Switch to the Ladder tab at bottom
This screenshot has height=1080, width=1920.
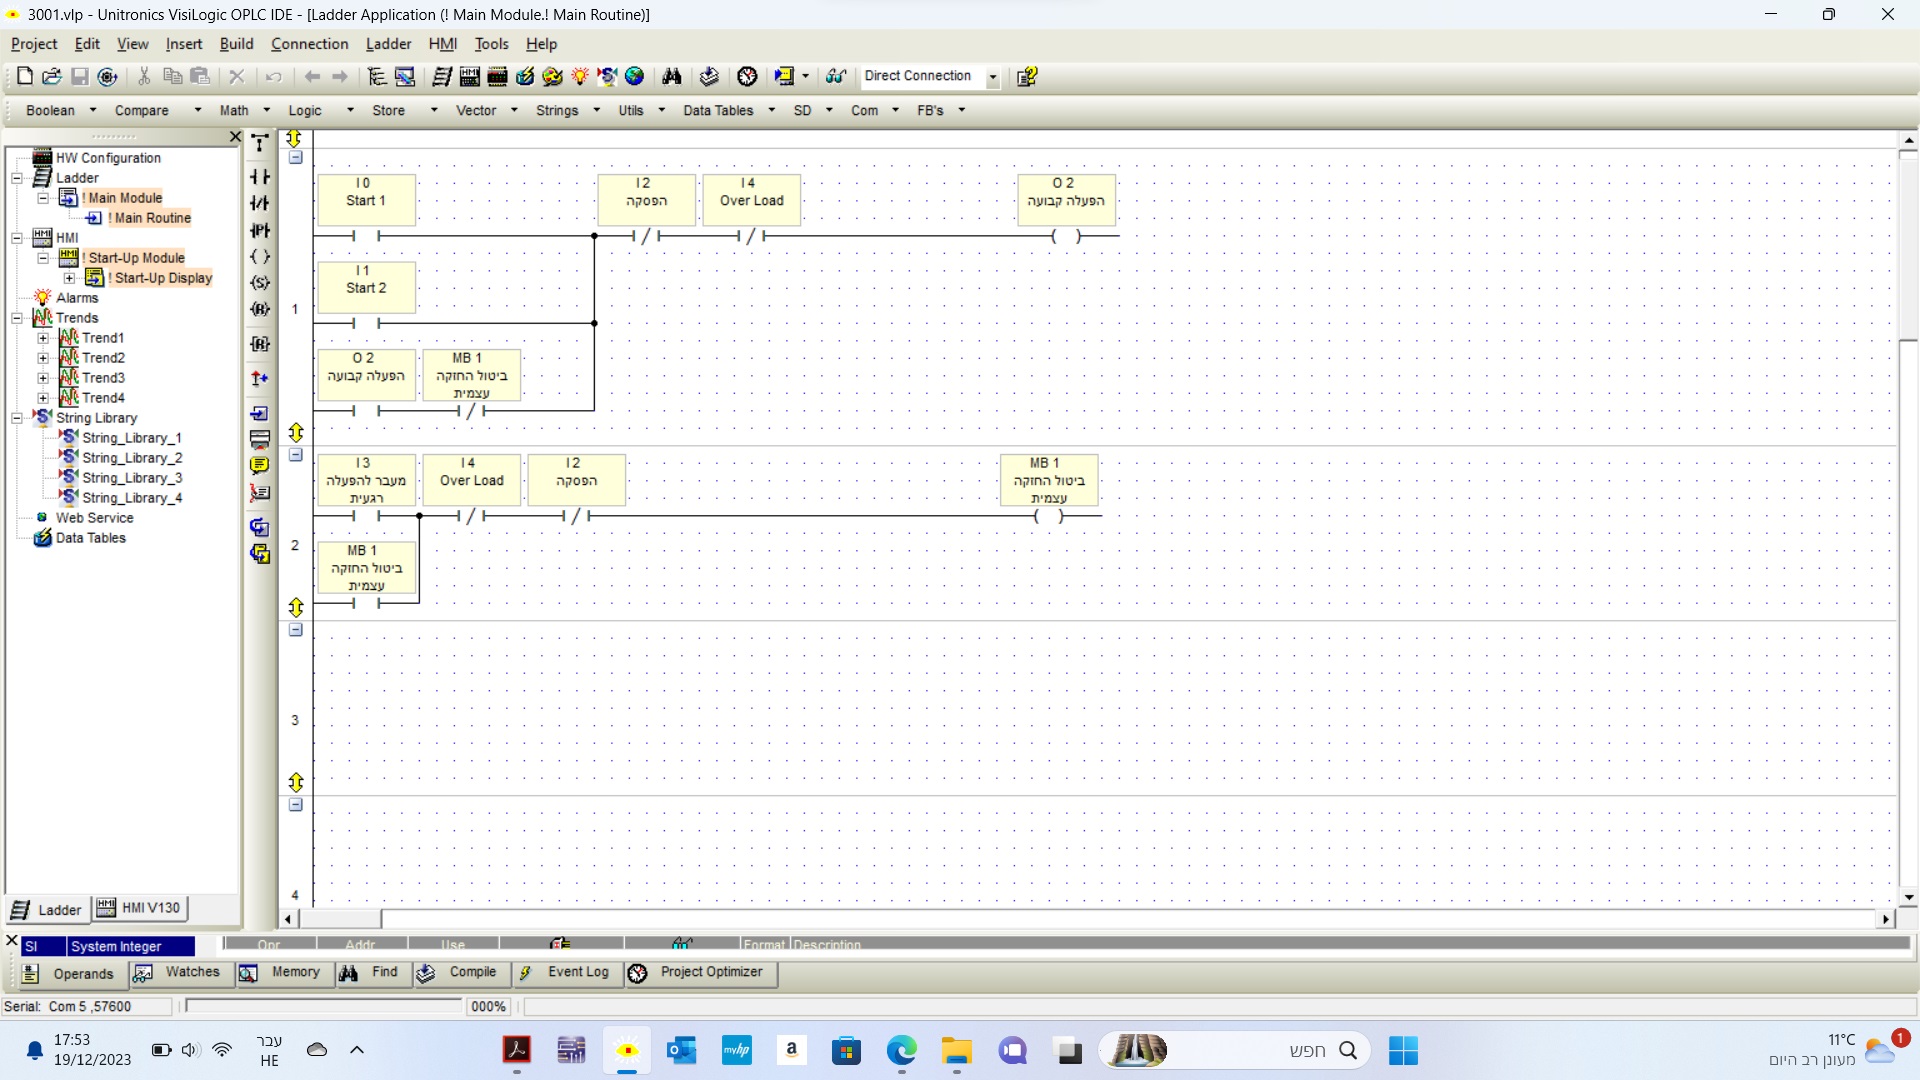pyautogui.click(x=46, y=910)
